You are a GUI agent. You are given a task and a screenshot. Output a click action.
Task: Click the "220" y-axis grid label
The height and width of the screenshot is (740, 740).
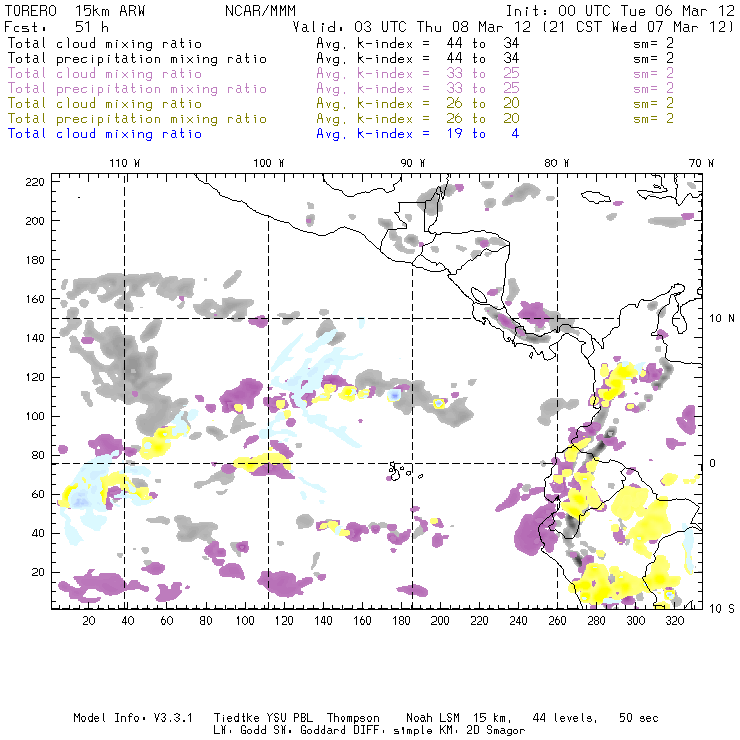click(x=35, y=182)
